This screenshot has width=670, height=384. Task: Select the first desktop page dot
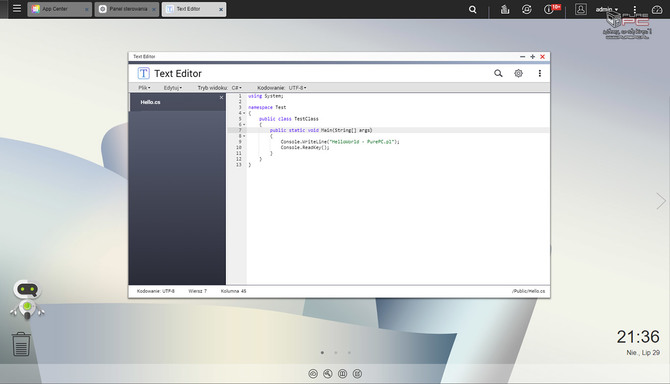322,353
